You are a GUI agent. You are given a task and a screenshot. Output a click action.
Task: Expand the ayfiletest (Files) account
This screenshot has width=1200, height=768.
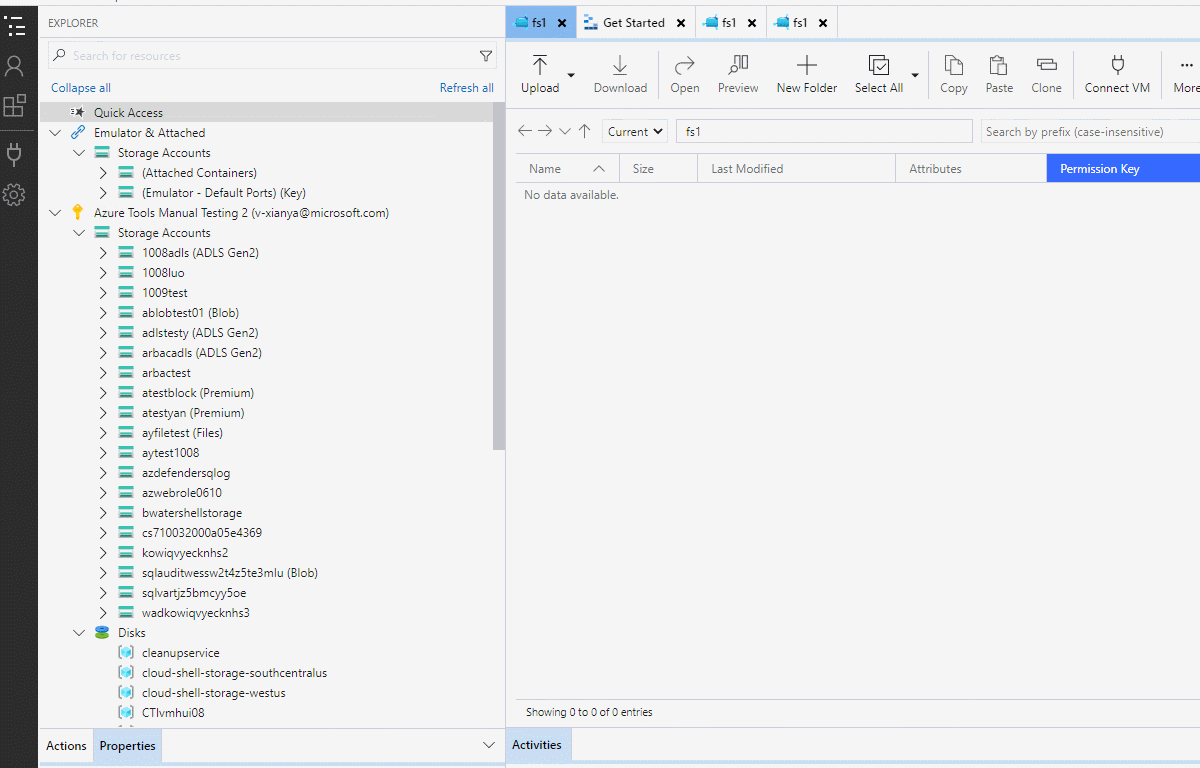(103, 433)
